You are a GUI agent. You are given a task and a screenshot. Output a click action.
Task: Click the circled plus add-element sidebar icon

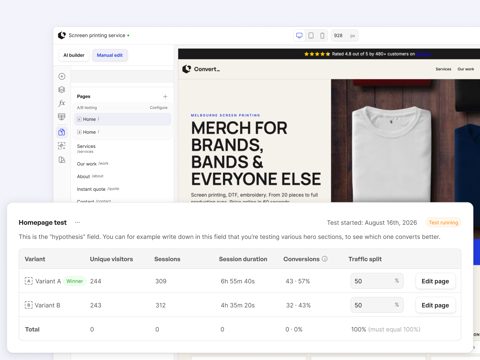tap(62, 76)
